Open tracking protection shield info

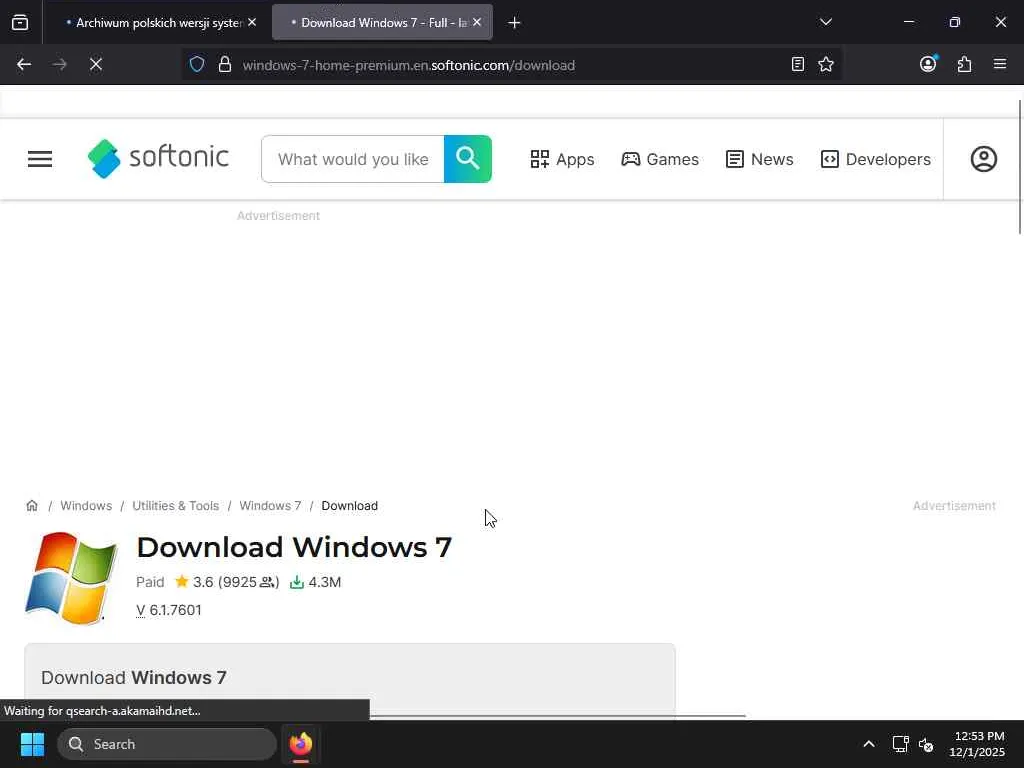click(197, 65)
